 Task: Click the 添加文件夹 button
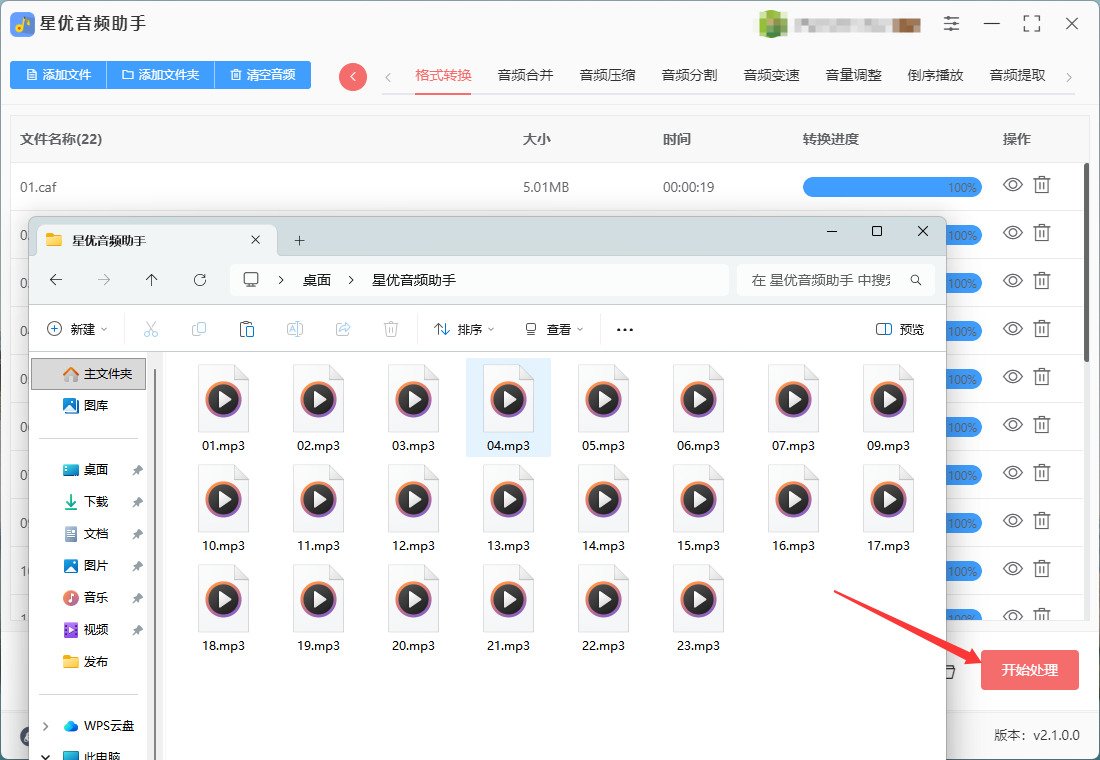tap(160, 74)
